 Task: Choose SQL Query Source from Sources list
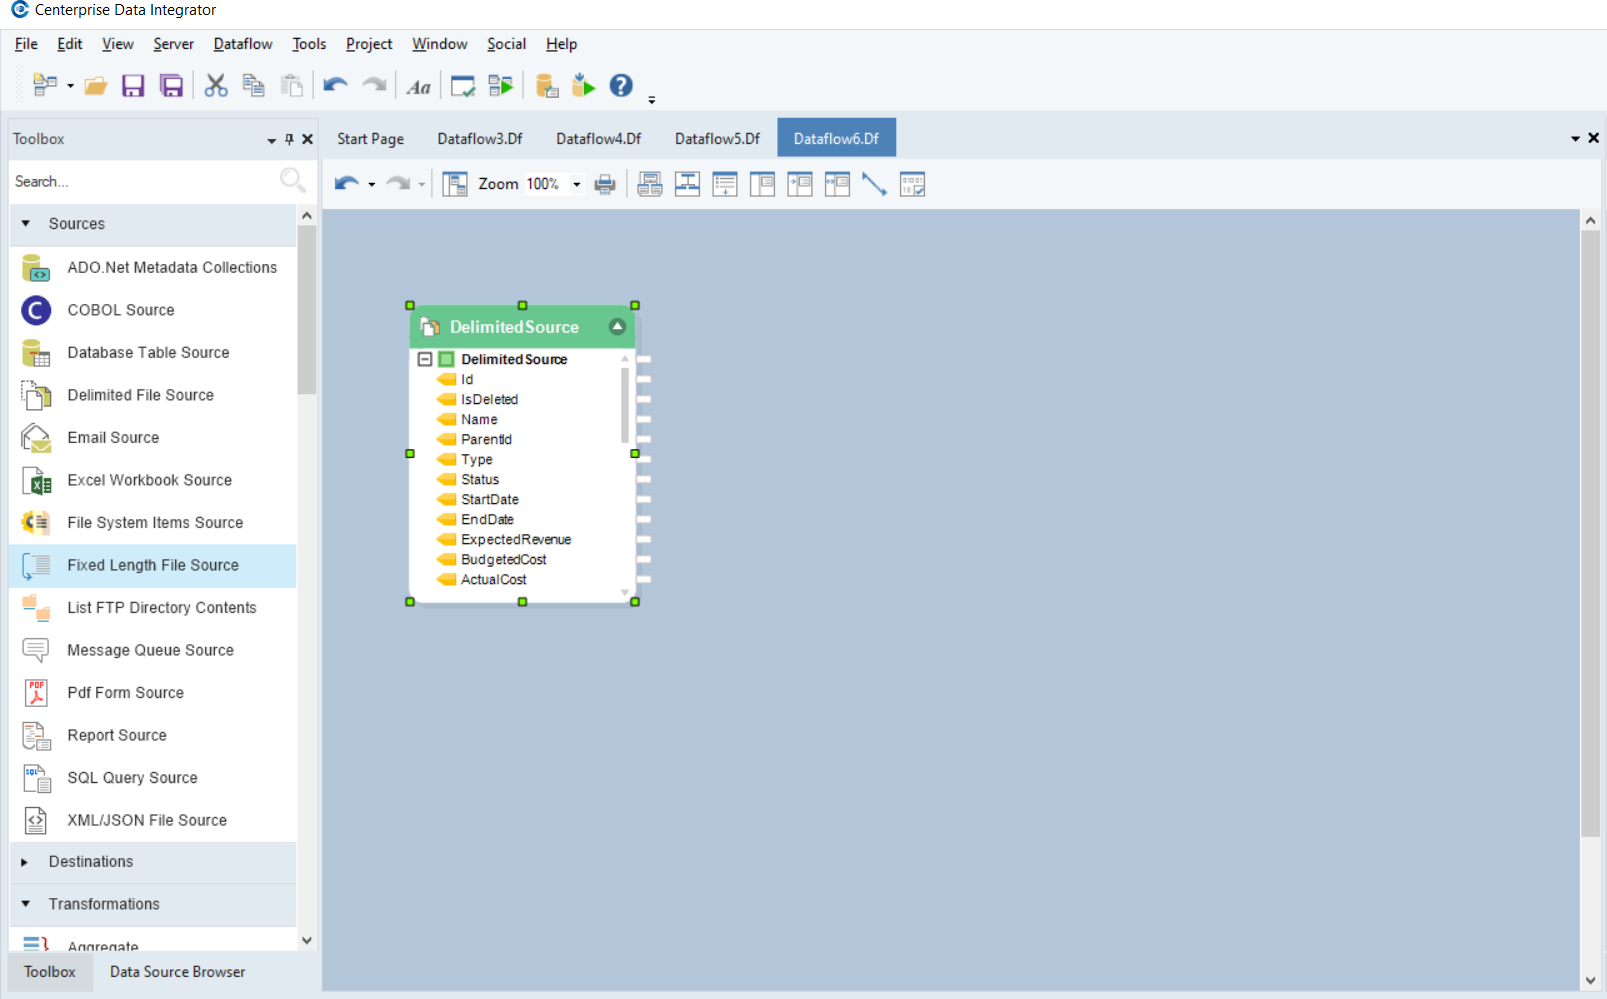tap(132, 778)
